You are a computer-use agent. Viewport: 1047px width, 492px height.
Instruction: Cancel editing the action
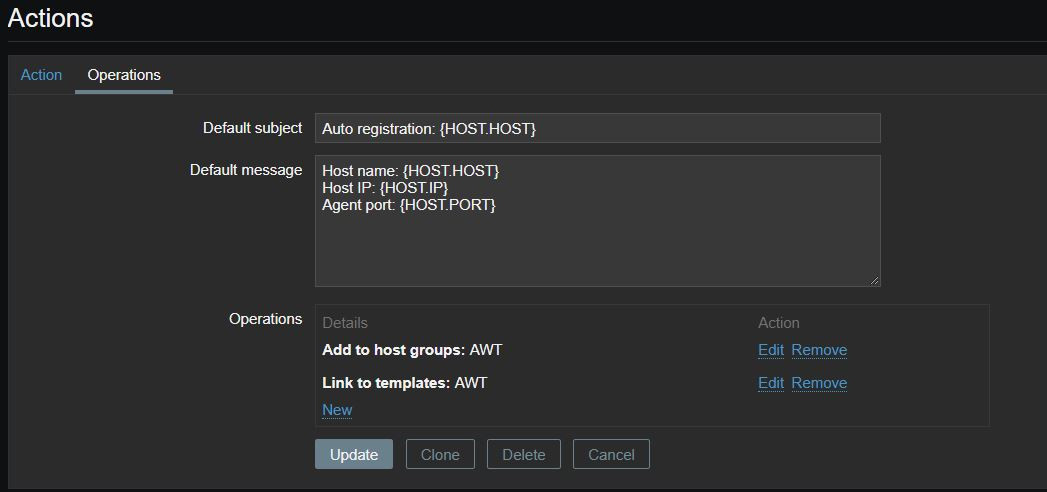pyautogui.click(x=611, y=454)
